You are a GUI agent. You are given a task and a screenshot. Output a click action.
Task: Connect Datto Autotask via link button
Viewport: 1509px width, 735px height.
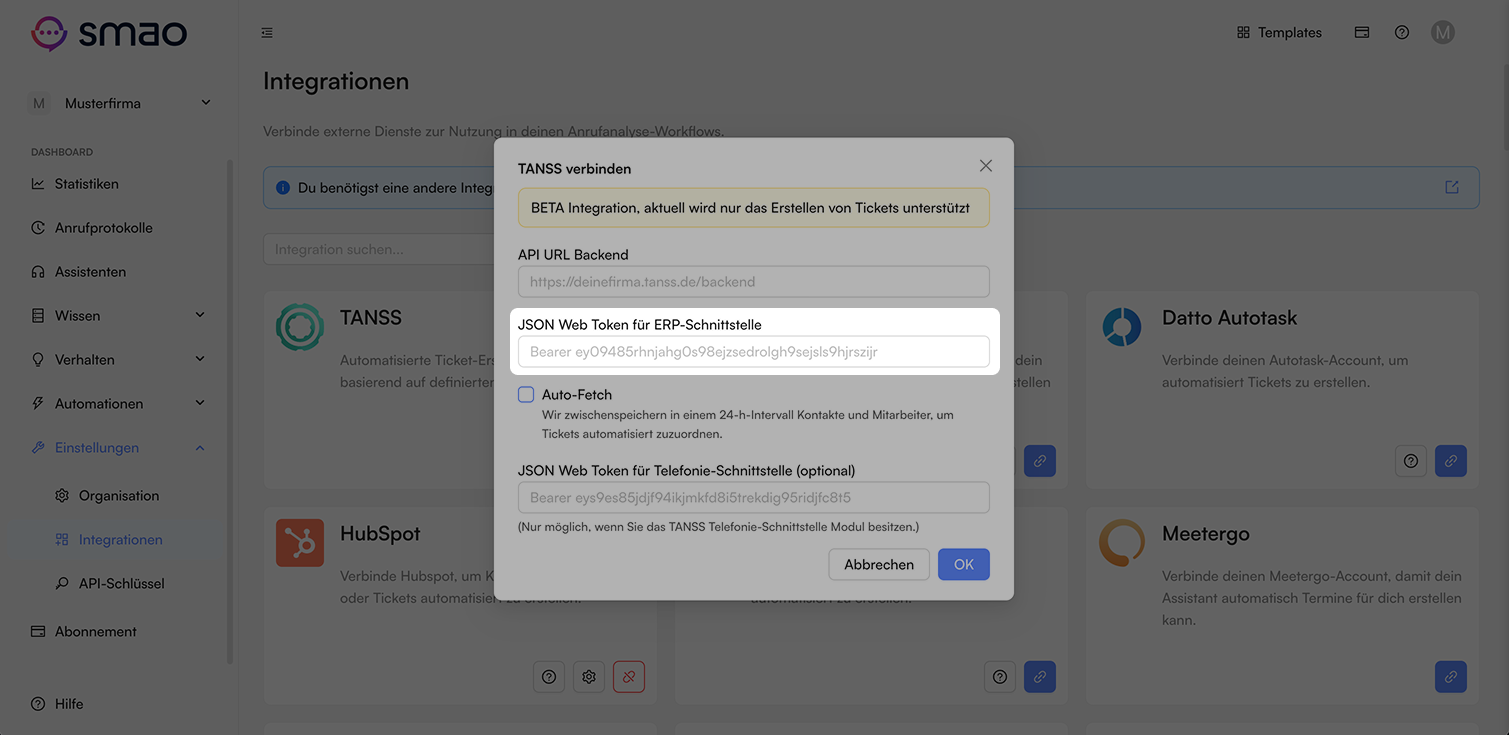tap(1451, 461)
